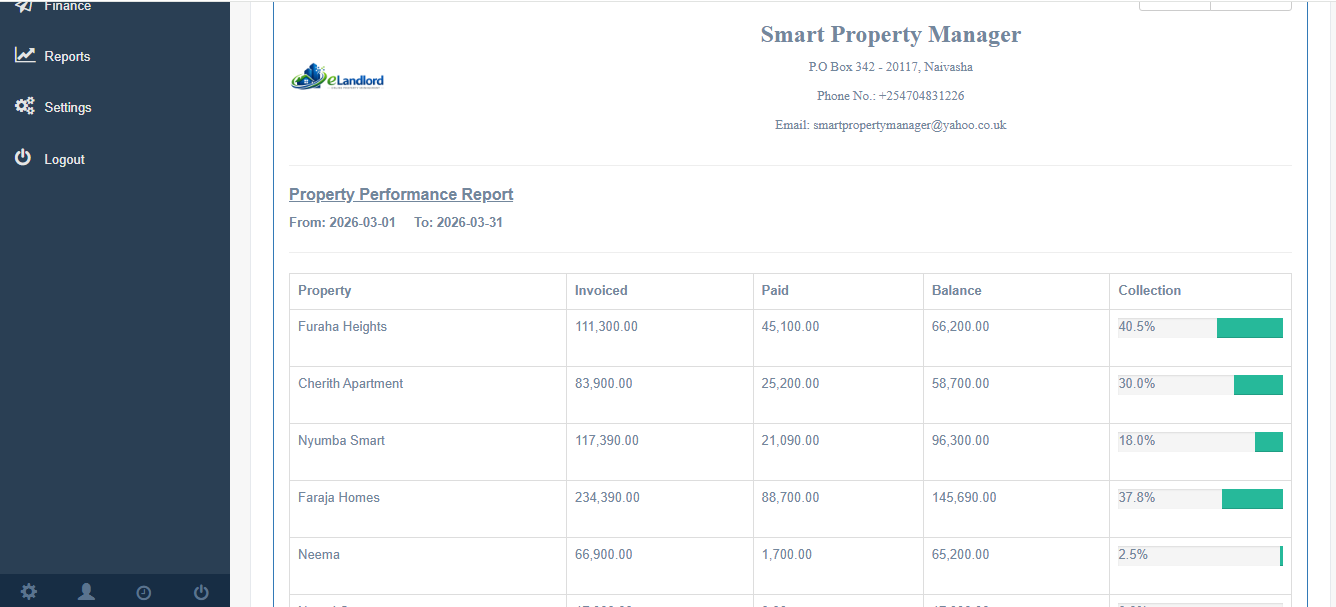Click the Reports line chart icon
1336x607 pixels.
click(x=25, y=55)
